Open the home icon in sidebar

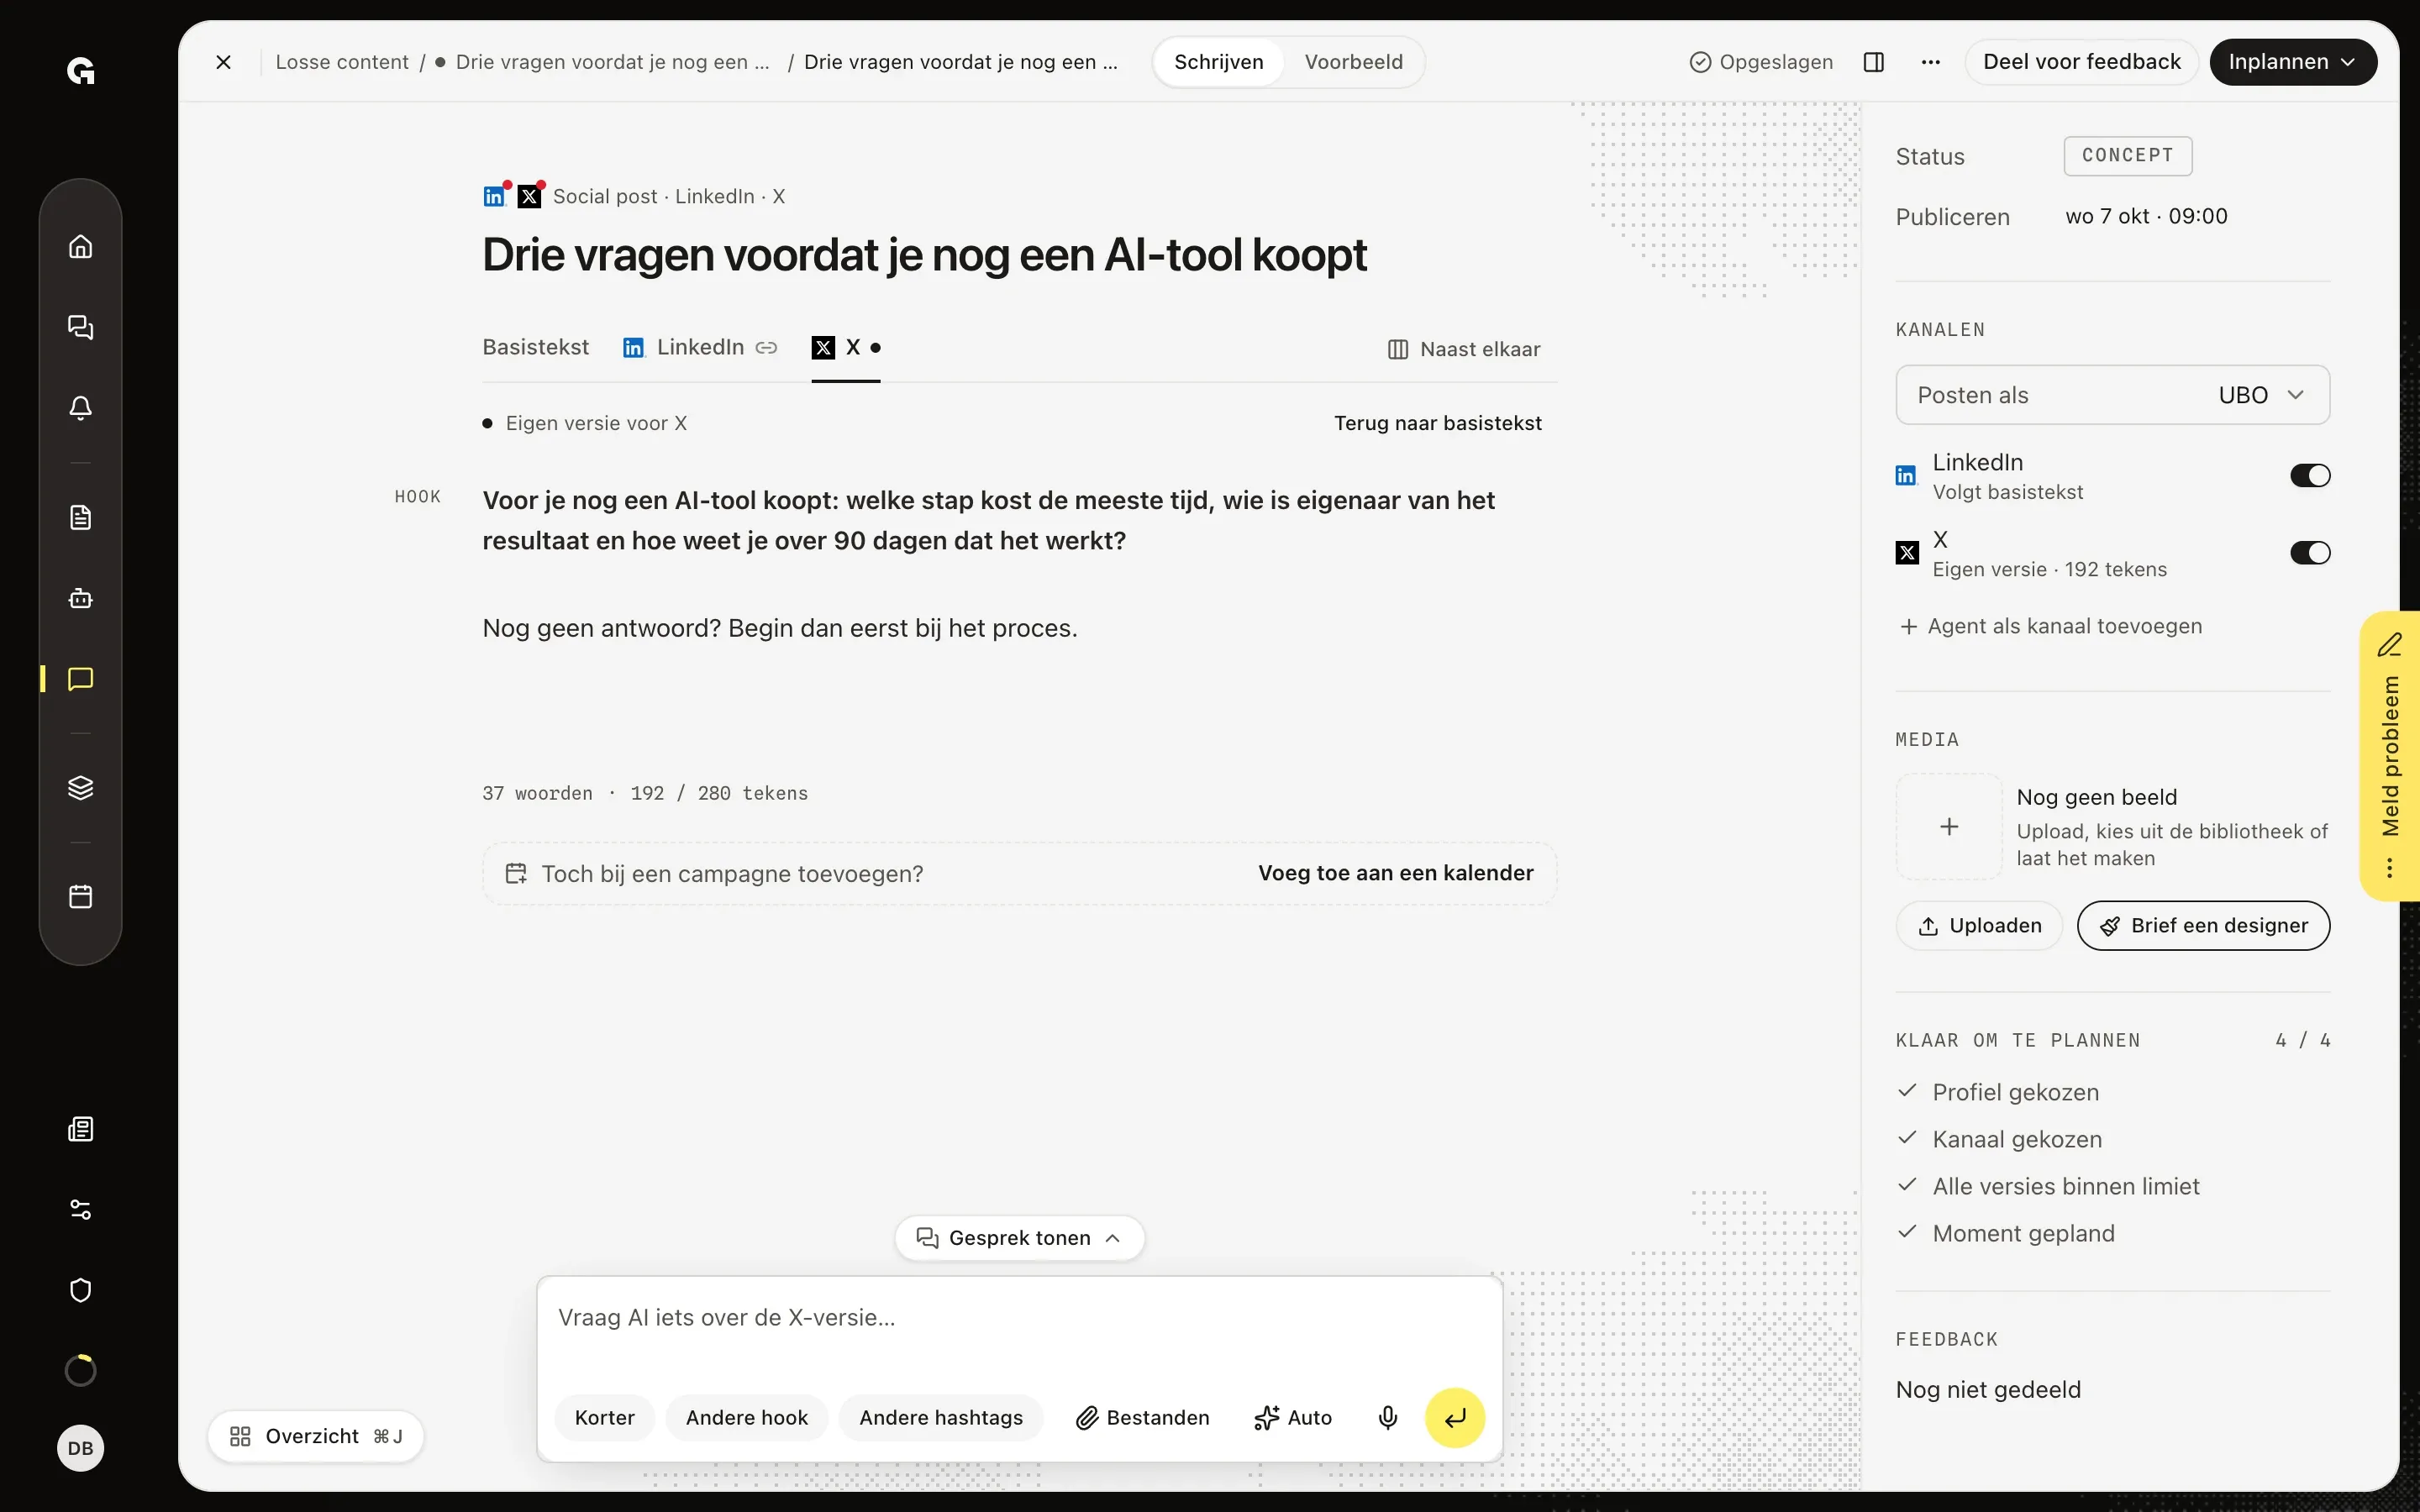point(81,246)
